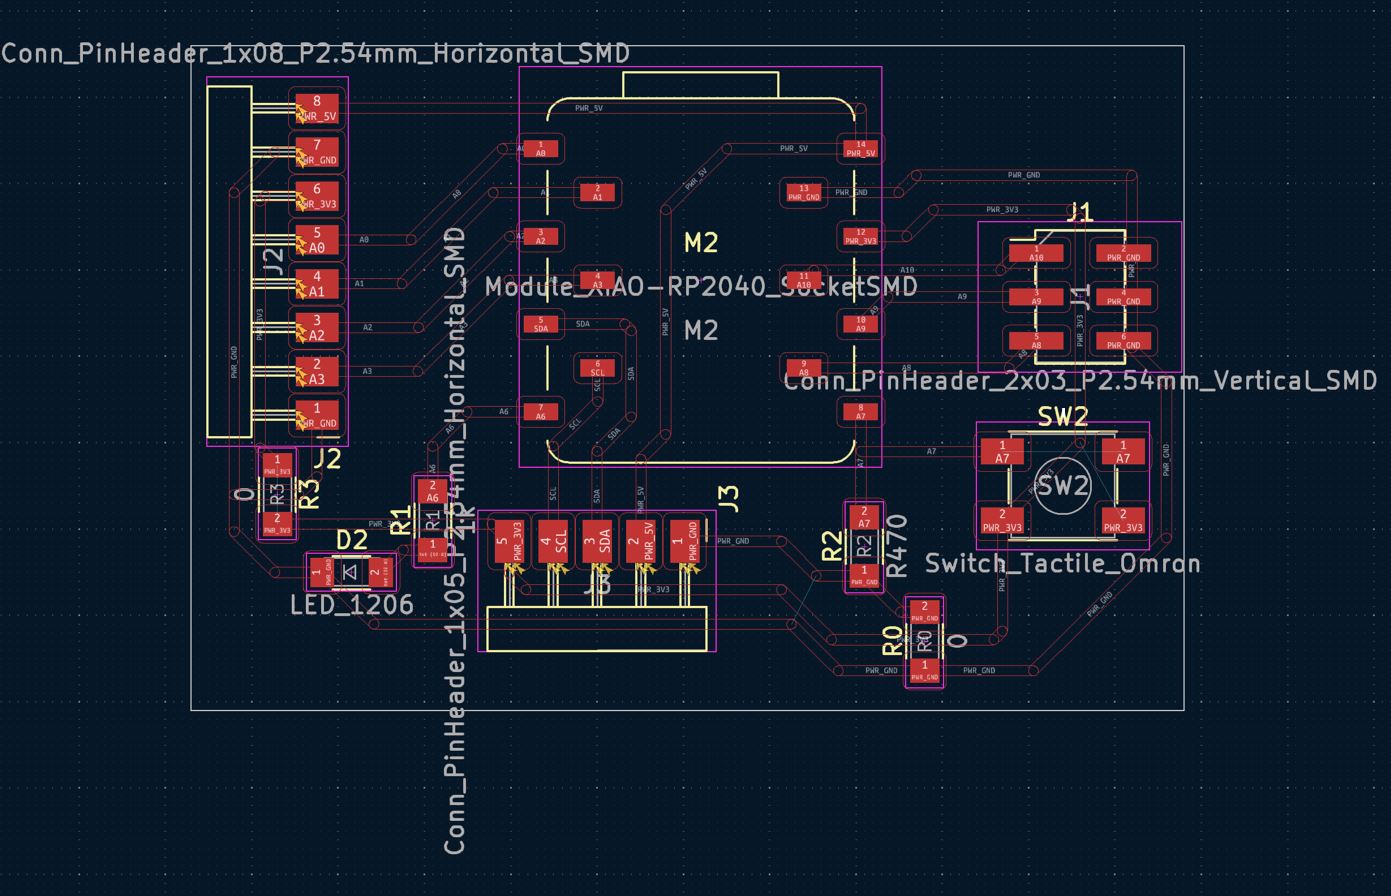Select pad 4 A1 of connector J2

point(317,284)
